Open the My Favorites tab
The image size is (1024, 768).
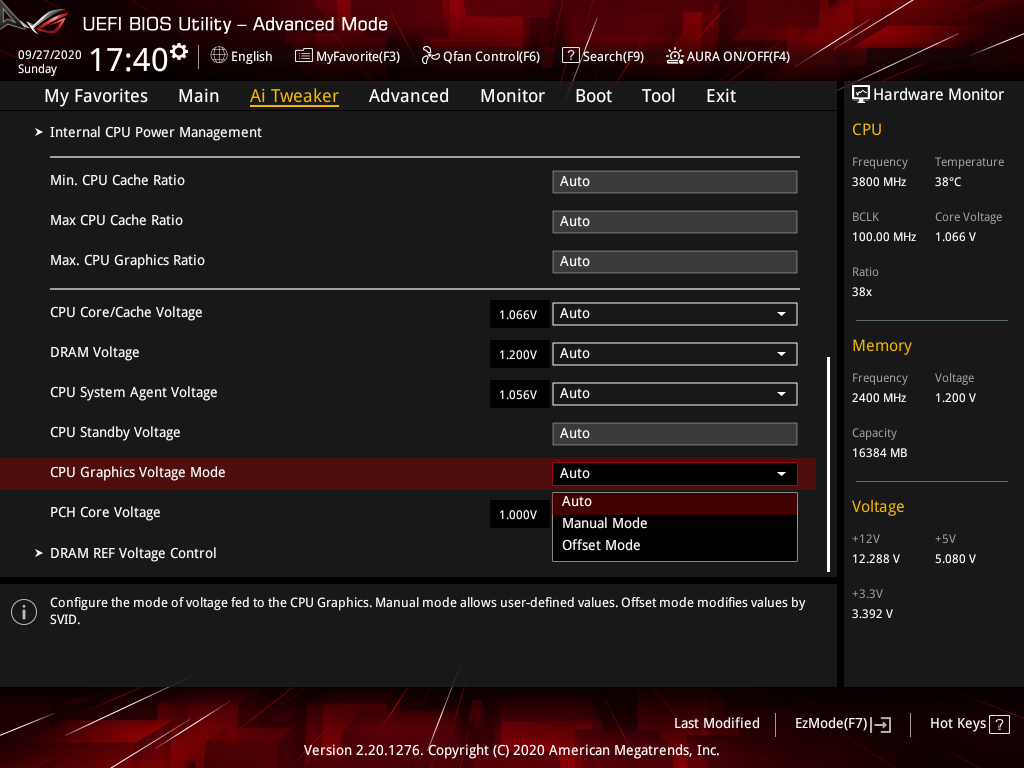coord(96,96)
